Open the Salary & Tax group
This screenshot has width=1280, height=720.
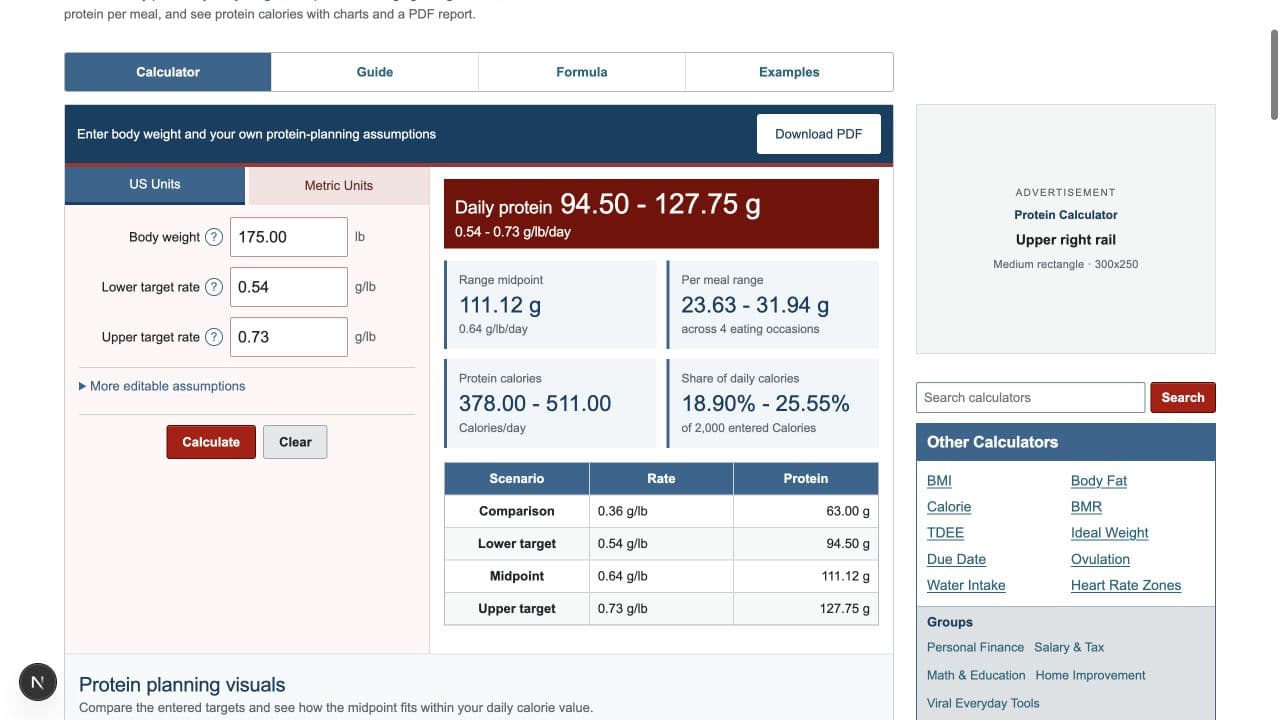point(1069,647)
